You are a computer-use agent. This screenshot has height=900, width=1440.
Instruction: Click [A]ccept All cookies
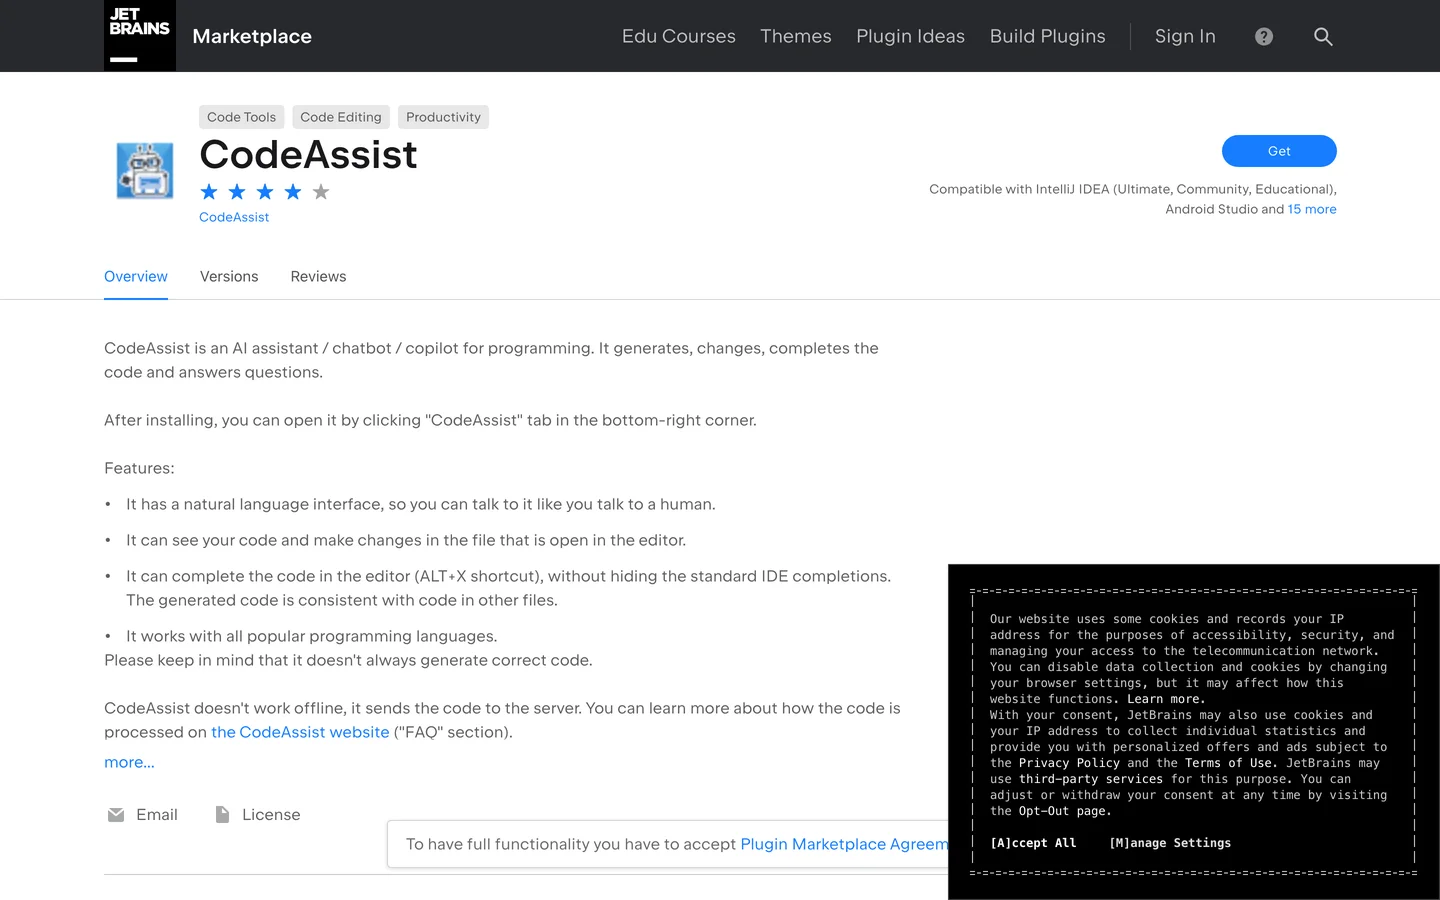1033,843
